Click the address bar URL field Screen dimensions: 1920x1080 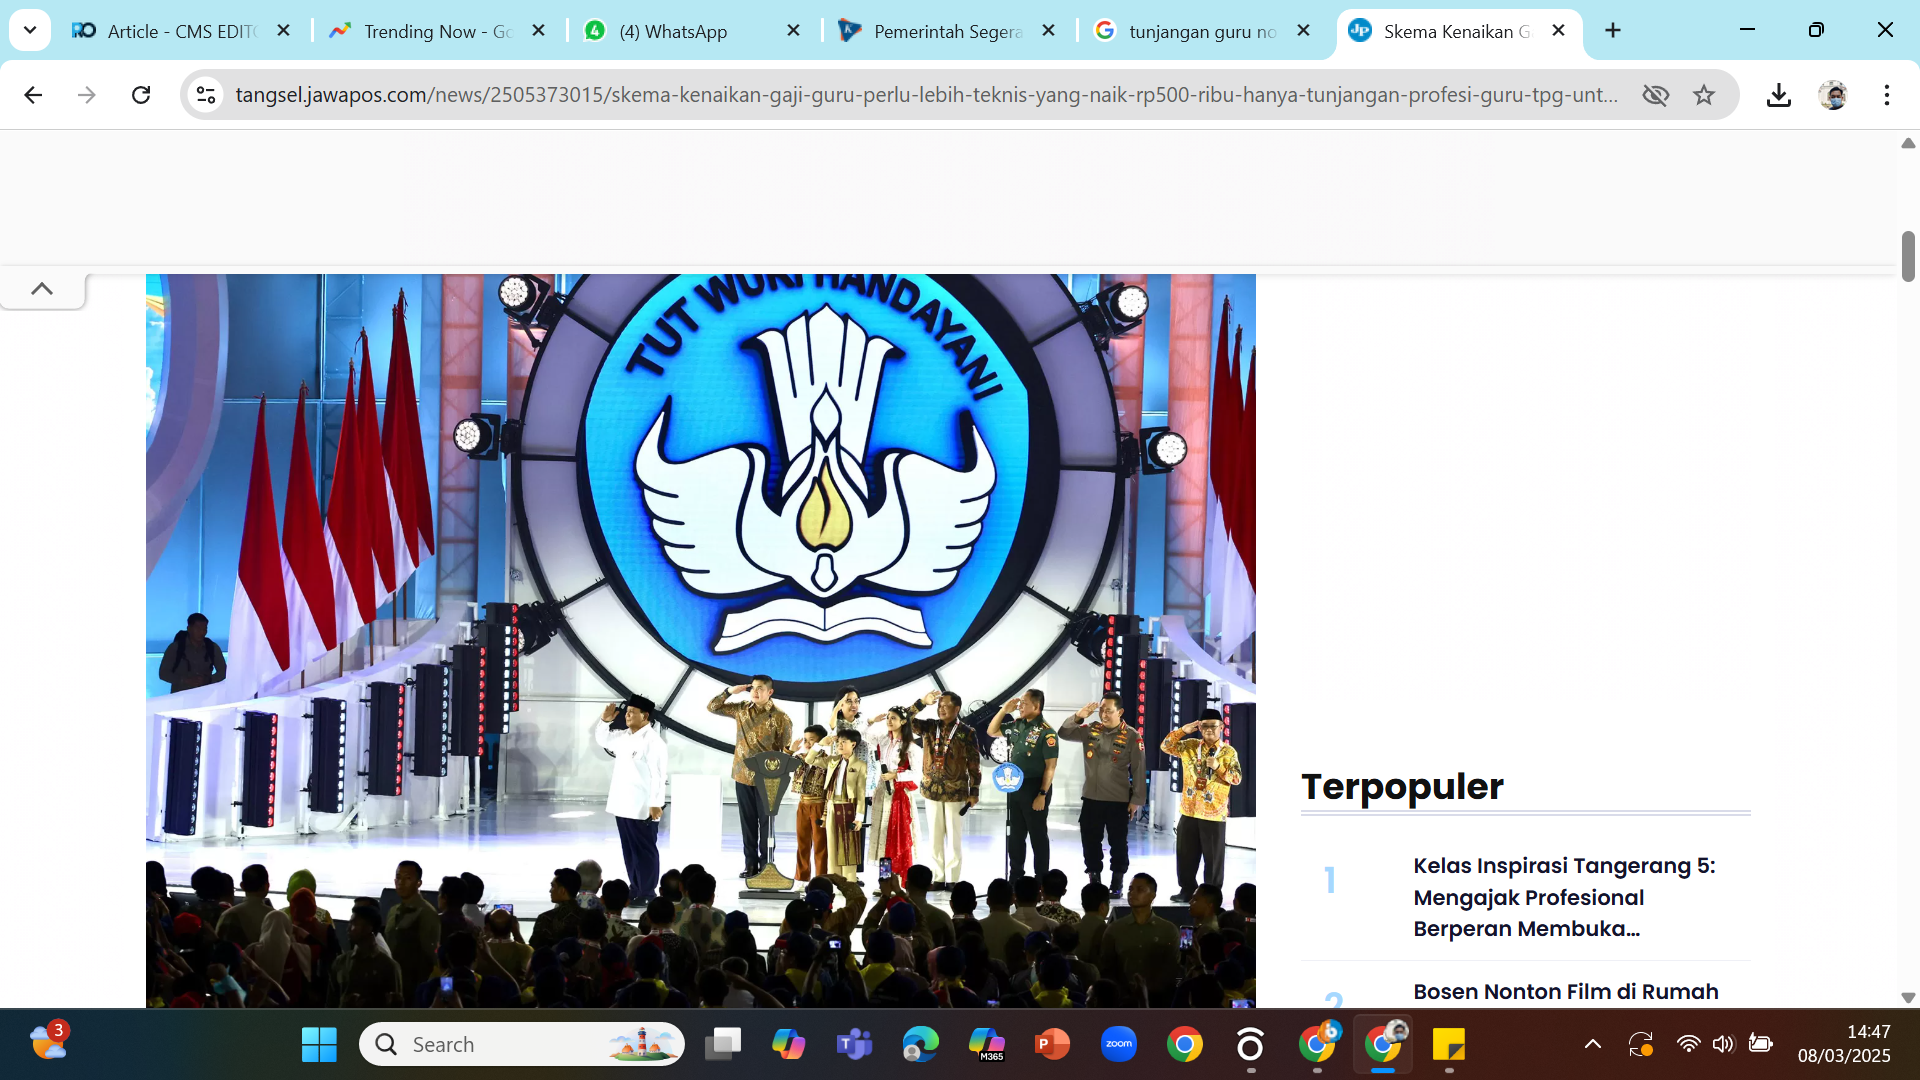click(x=927, y=95)
